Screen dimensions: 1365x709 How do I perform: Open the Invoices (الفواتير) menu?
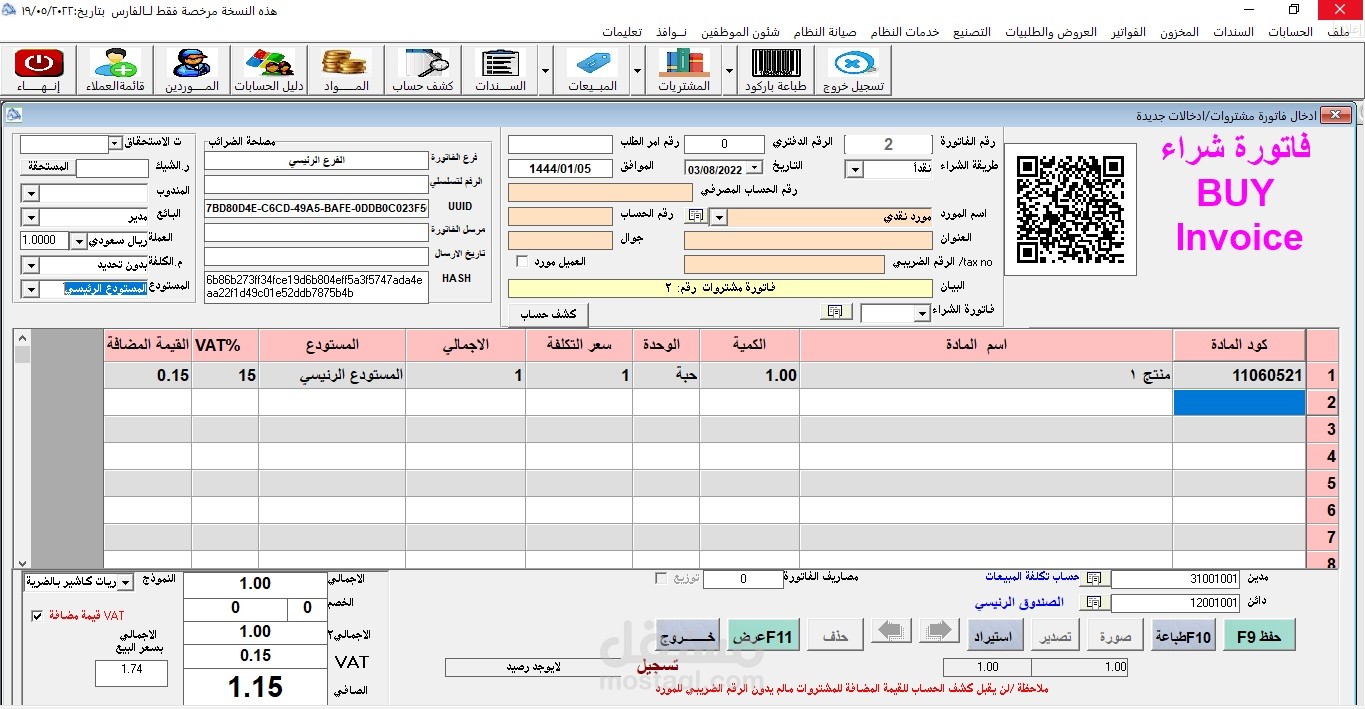coord(1129,32)
